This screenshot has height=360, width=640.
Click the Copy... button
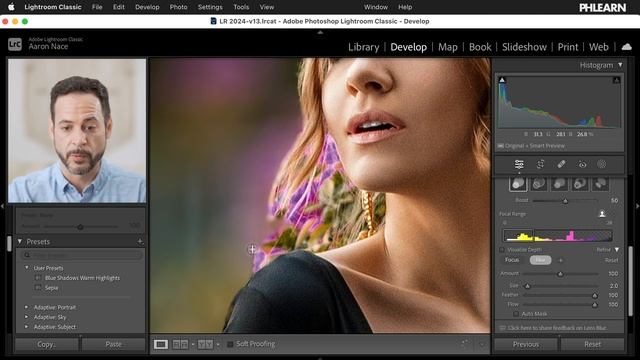[47, 344]
